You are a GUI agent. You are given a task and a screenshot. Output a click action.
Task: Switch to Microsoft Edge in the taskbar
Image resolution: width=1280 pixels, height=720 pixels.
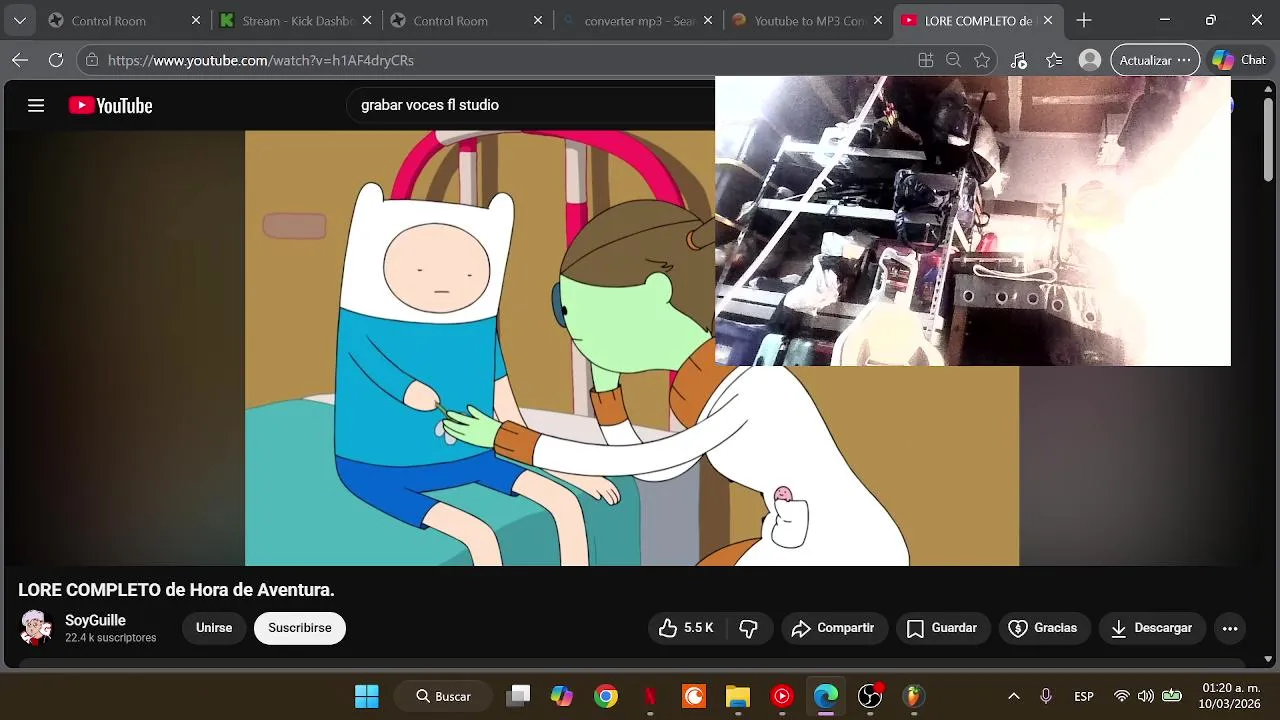(826, 696)
